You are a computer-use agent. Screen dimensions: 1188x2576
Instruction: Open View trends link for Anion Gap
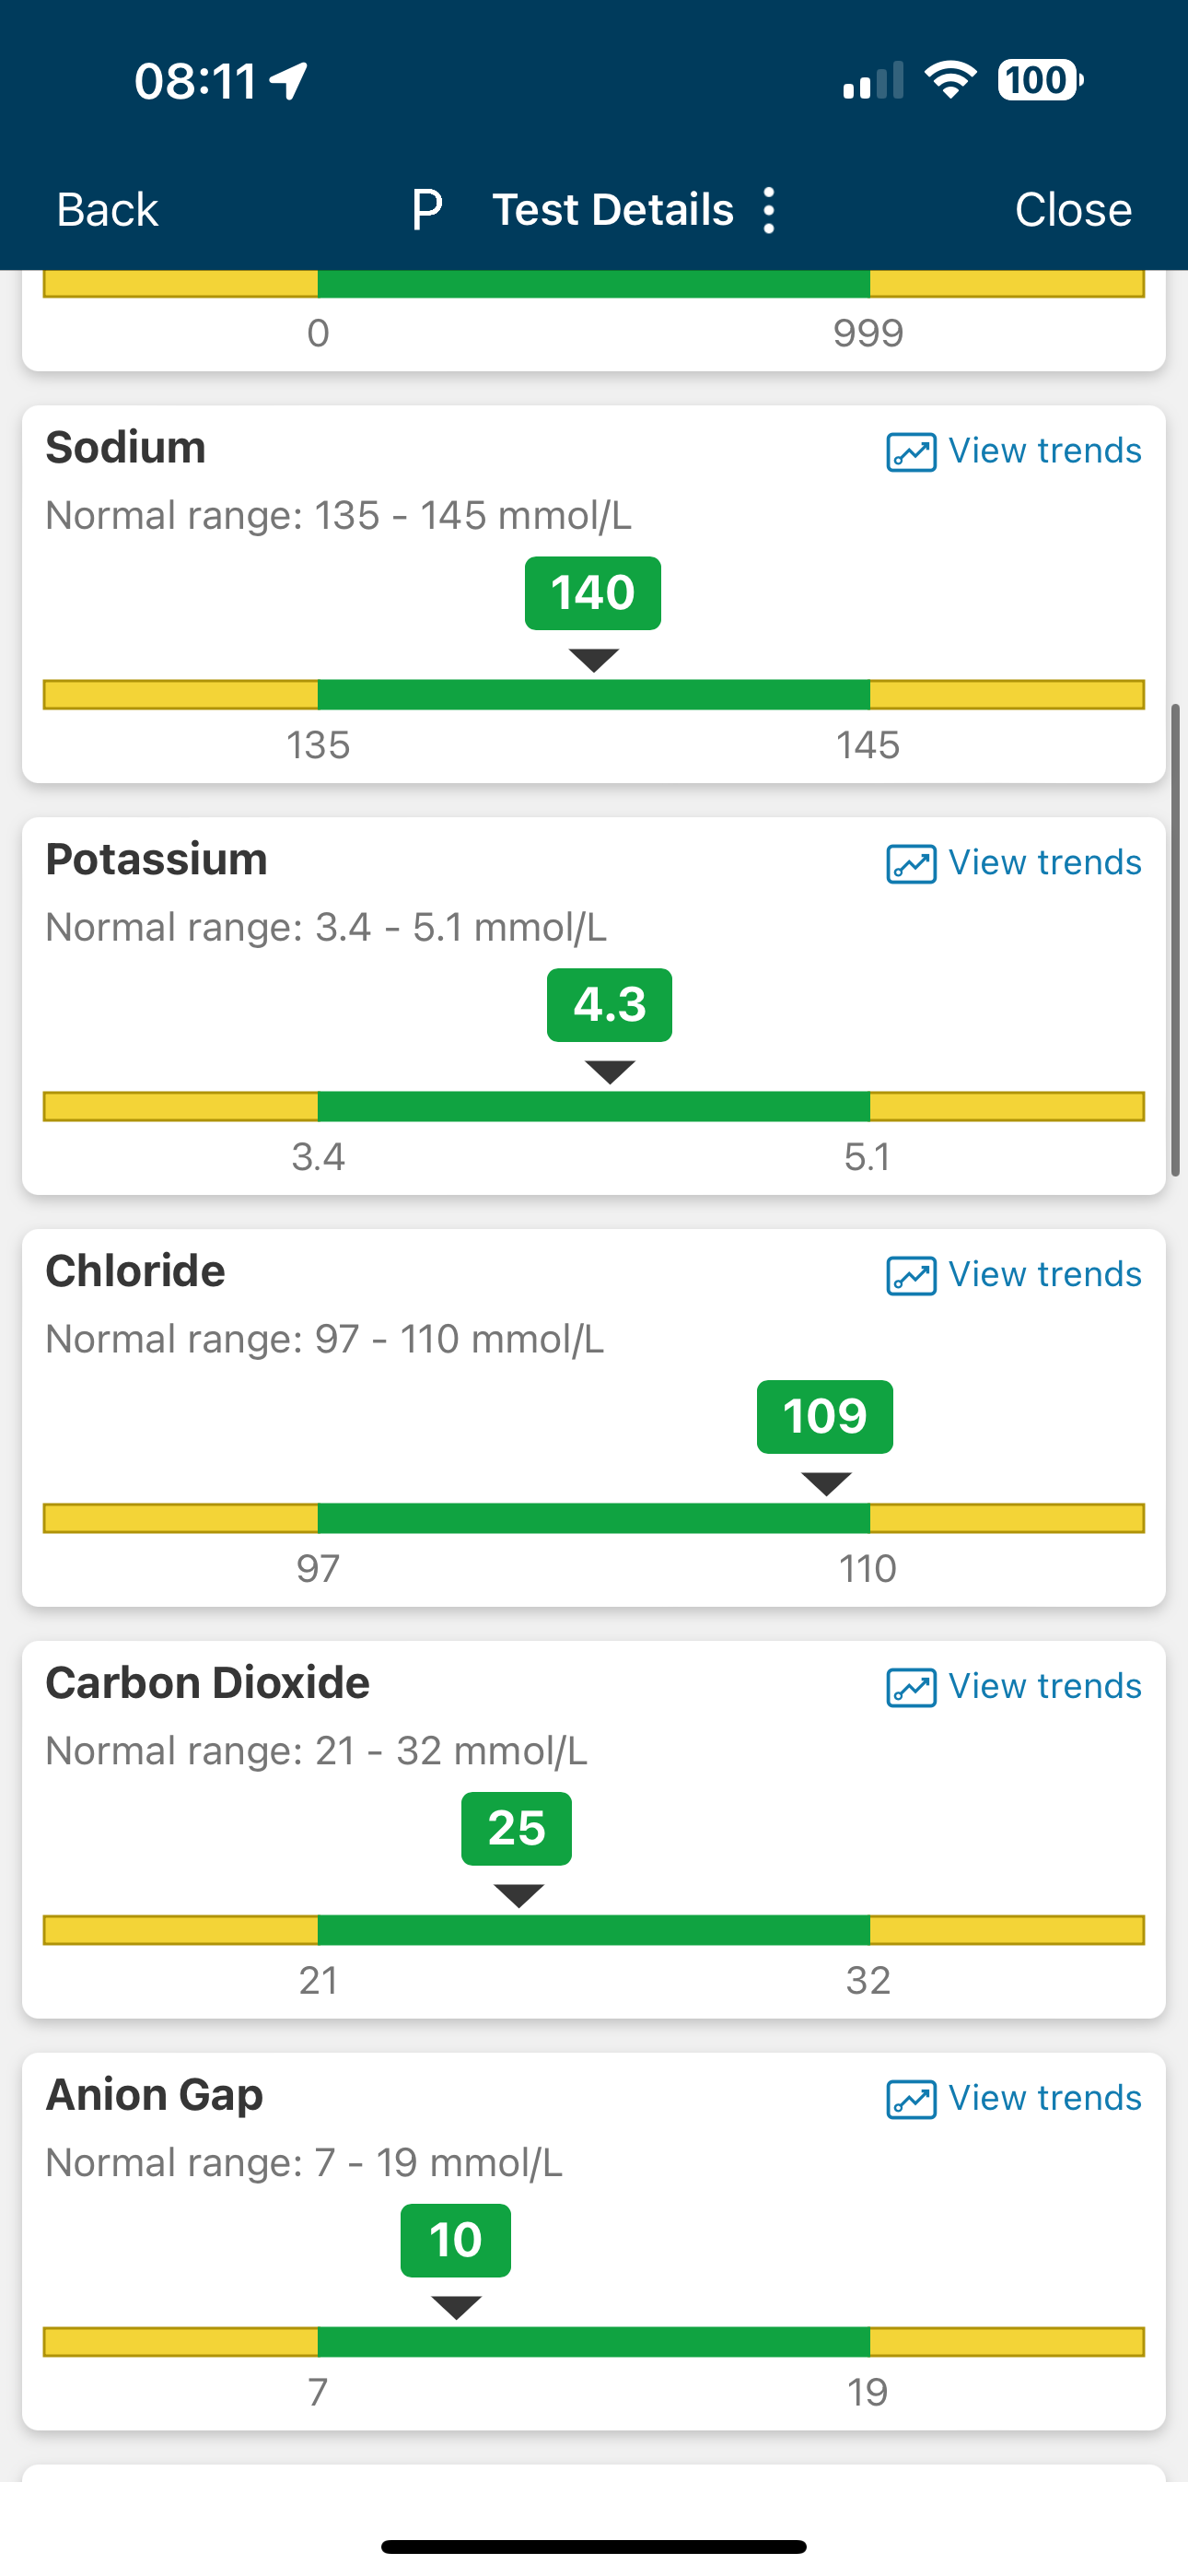click(1045, 2098)
